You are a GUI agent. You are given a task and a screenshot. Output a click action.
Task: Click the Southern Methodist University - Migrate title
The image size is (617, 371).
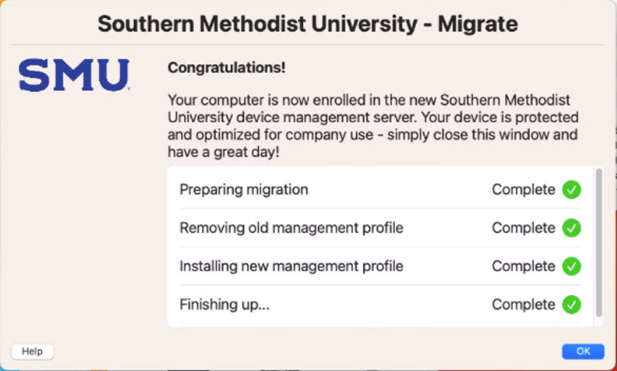pos(308,24)
